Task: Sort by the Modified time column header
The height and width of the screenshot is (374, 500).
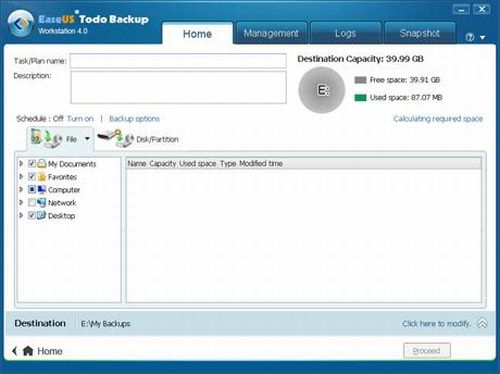Action: [x=261, y=163]
